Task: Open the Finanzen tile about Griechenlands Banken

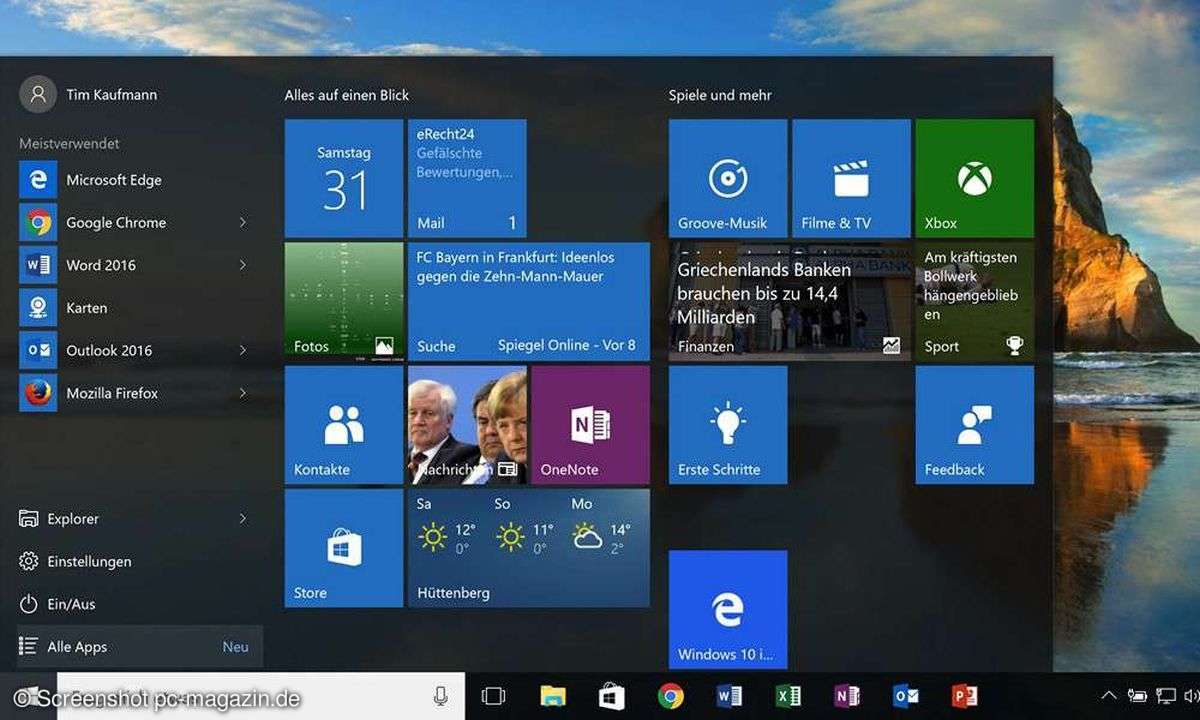Action: [x=790, y=301]
